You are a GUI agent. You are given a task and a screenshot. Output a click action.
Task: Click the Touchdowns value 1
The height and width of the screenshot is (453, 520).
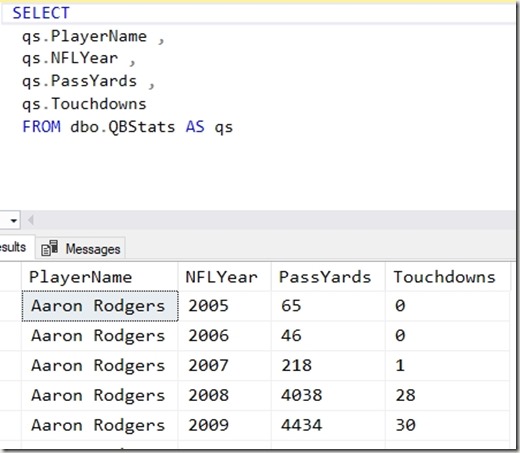pos(448,366)
